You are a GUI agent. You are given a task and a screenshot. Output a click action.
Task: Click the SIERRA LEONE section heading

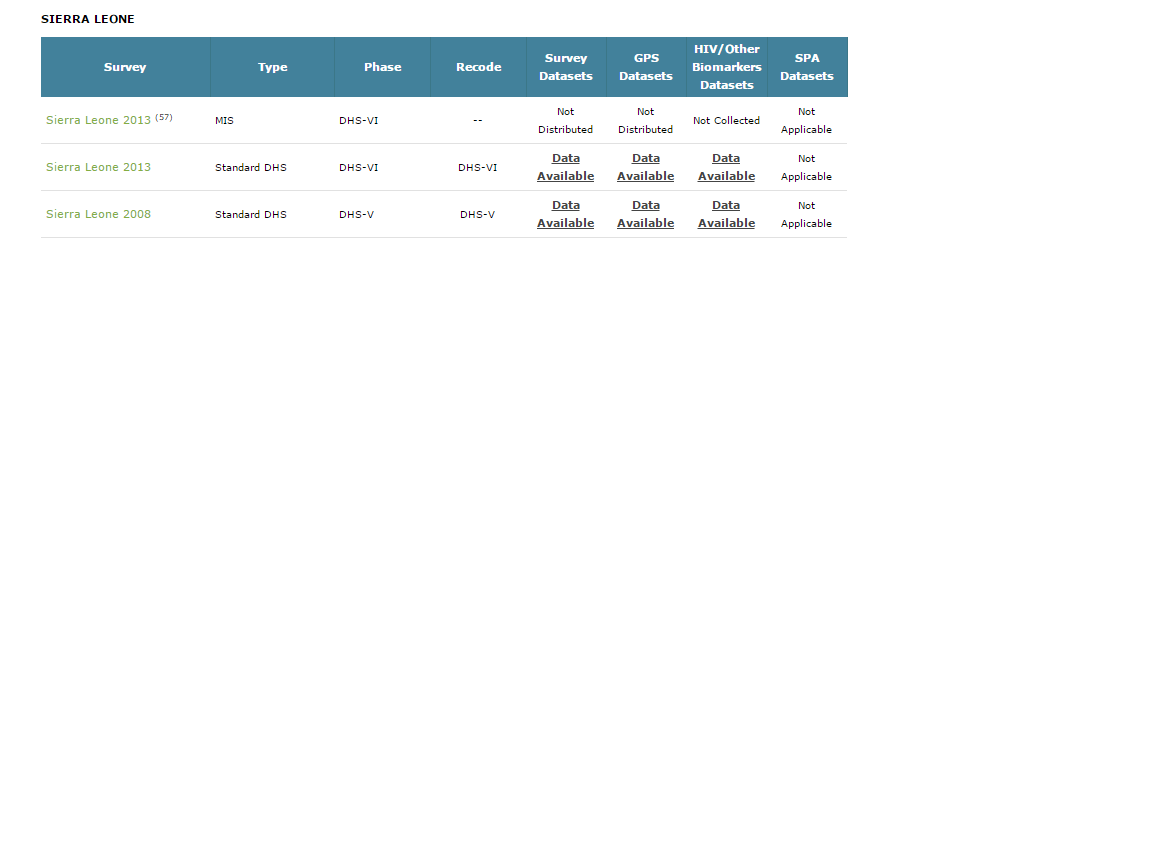click(88, 19)
